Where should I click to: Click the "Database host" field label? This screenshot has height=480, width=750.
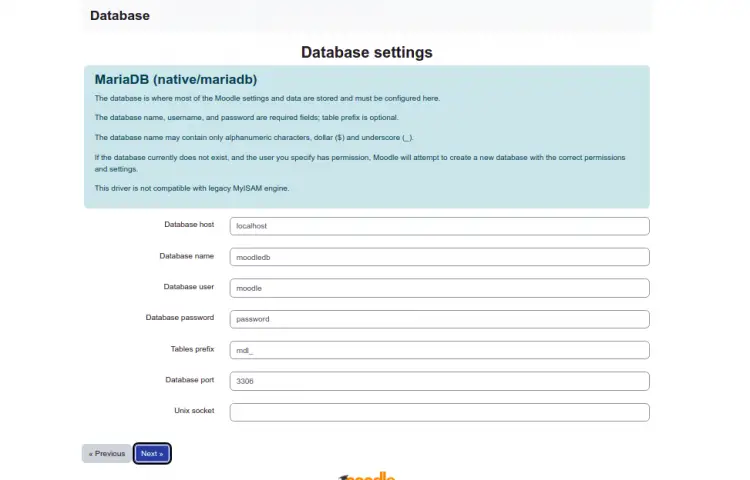(x=189, y=224)
